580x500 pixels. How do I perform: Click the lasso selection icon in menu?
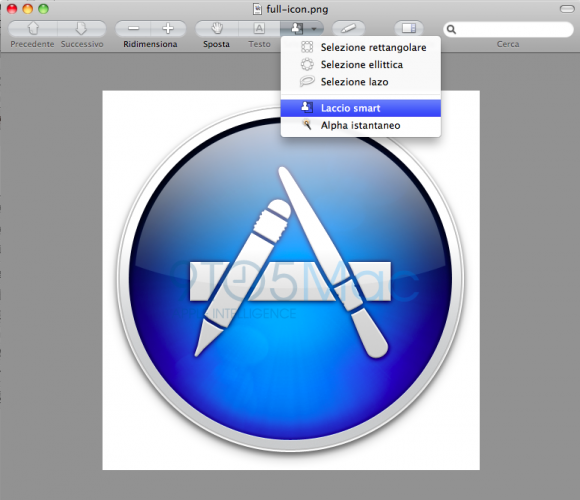(307, 81)
